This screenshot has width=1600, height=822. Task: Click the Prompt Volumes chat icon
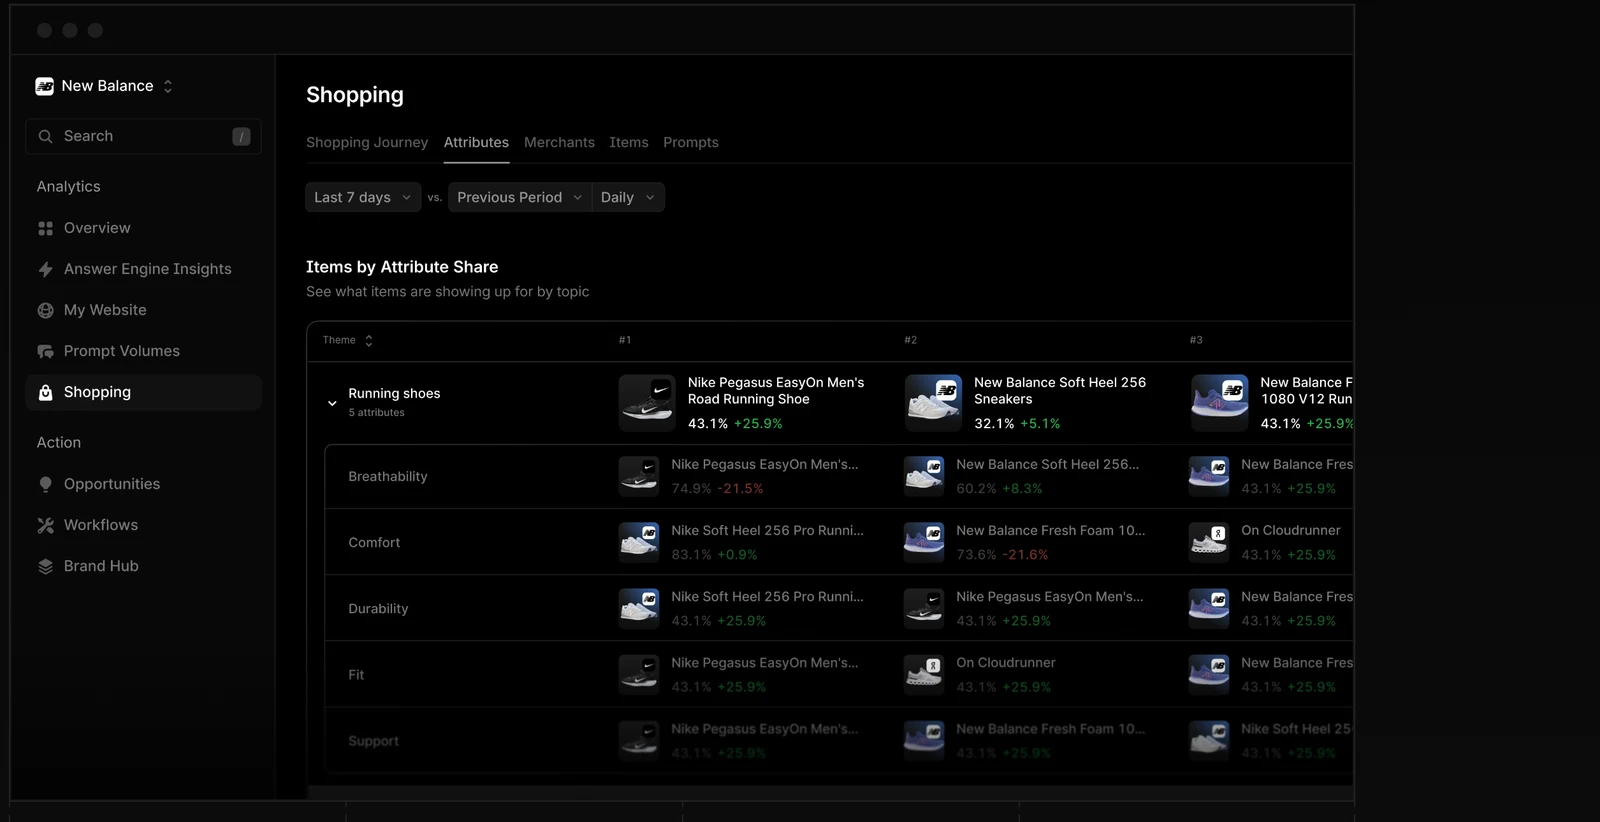point(45,351)
